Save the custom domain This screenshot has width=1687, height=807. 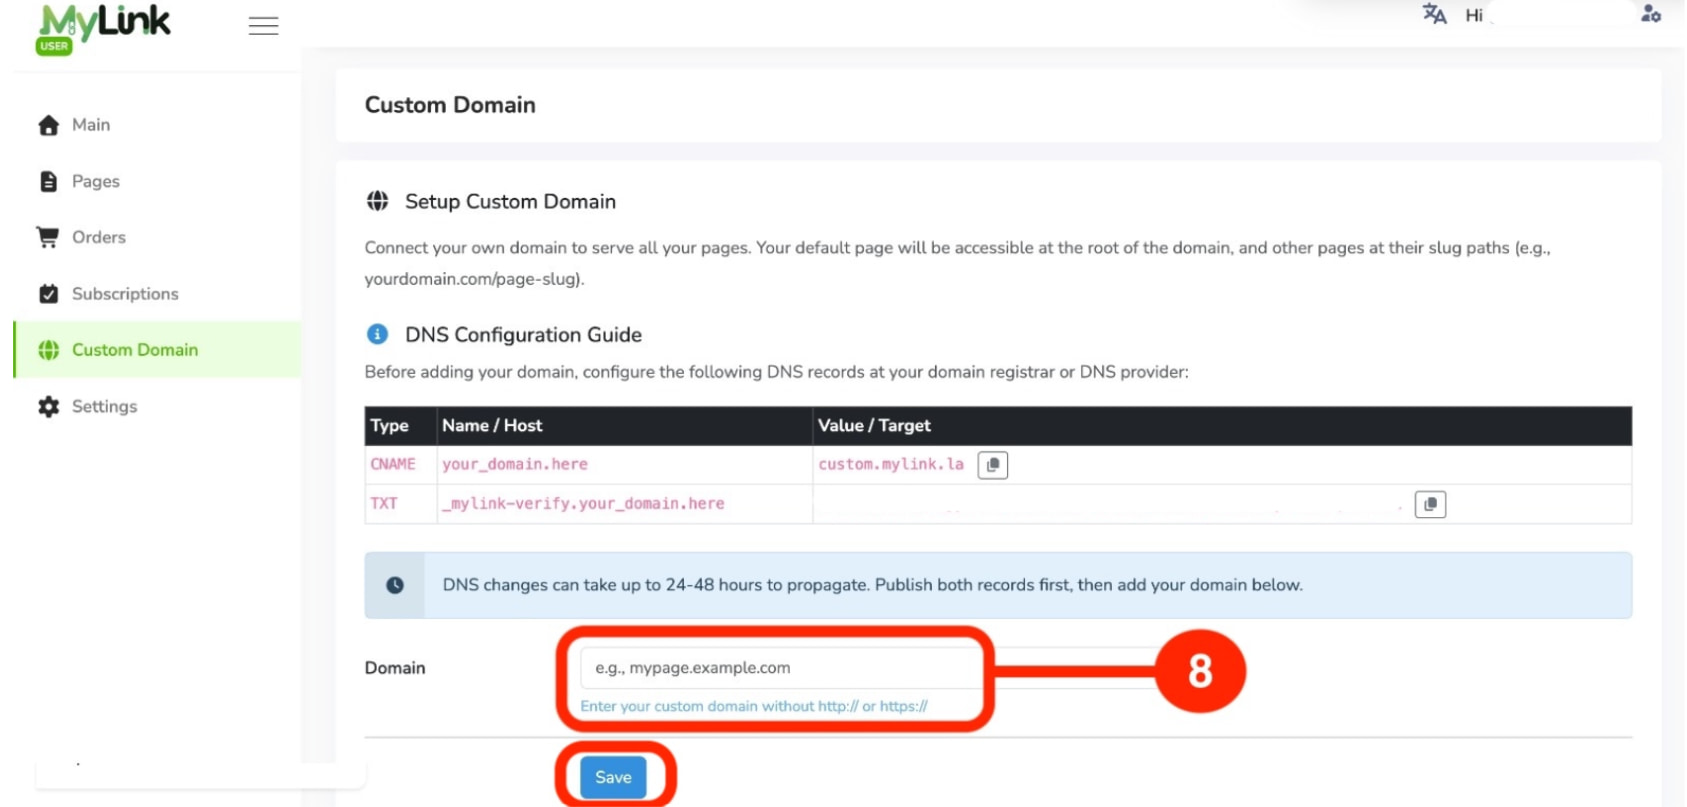(613, 777)
